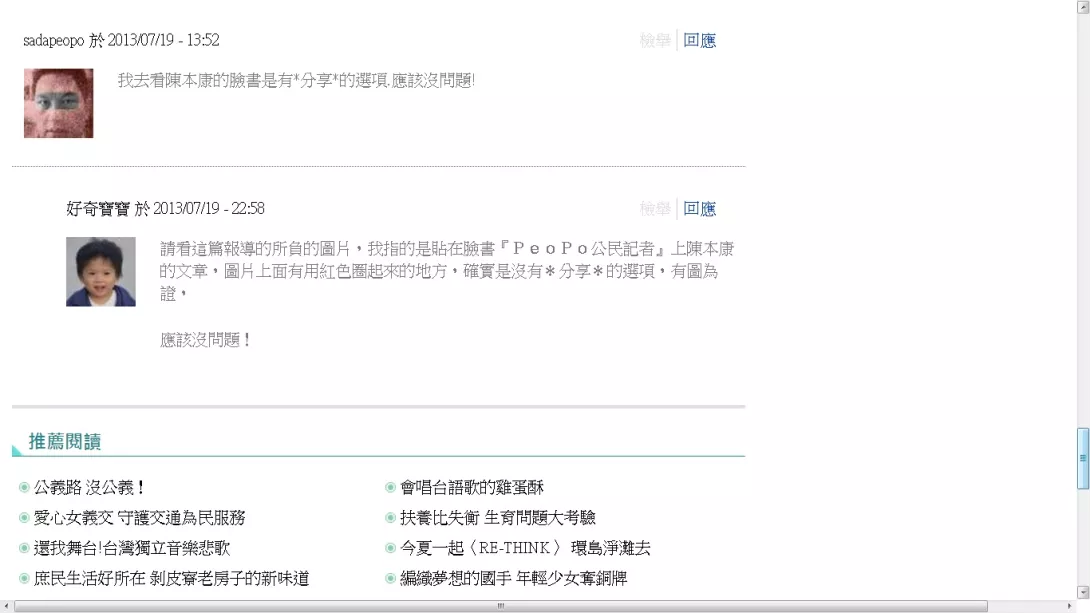Viewport: 1090px width, 613px height.
Task: Click the vertical scrollbar thumb
Action: (1082, 458)
